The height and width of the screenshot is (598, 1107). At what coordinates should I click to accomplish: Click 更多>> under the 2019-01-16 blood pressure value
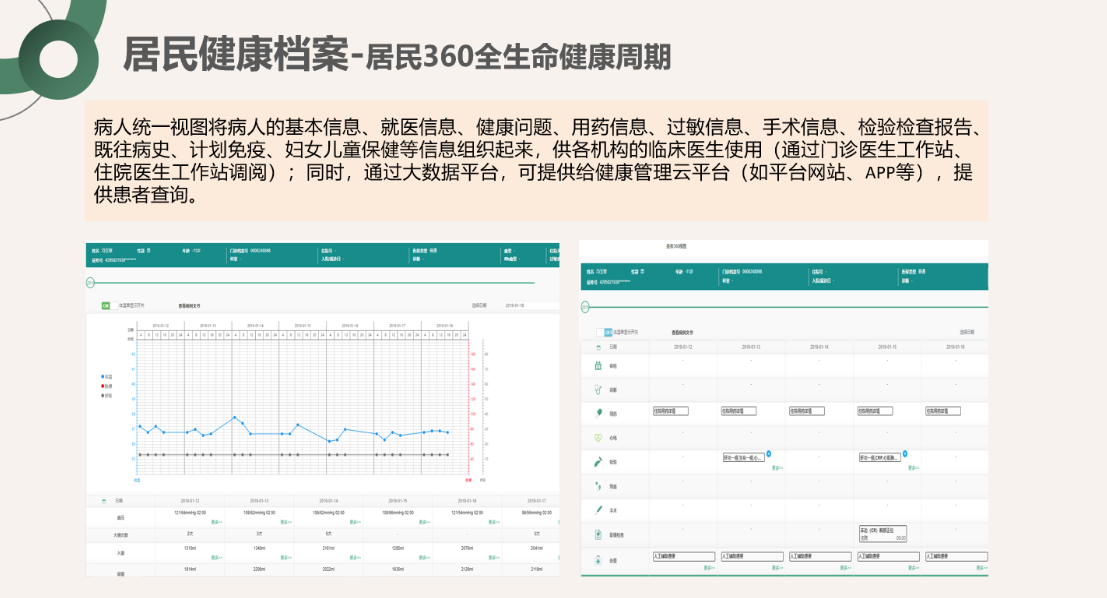tap(493, 522)
